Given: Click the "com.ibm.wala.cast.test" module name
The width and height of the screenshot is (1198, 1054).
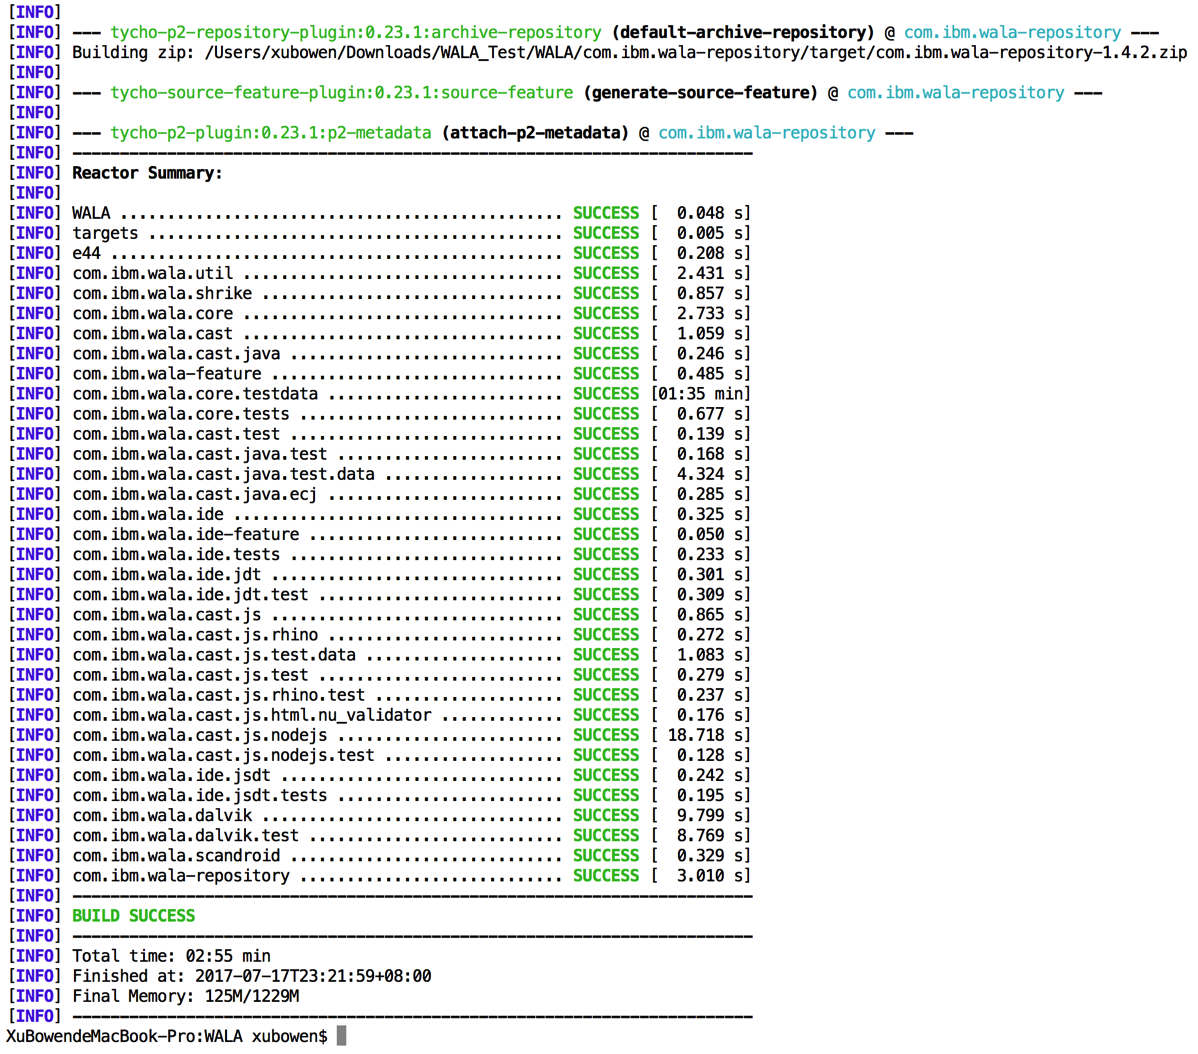Looking at the screenshot, I should coord(176,434).
